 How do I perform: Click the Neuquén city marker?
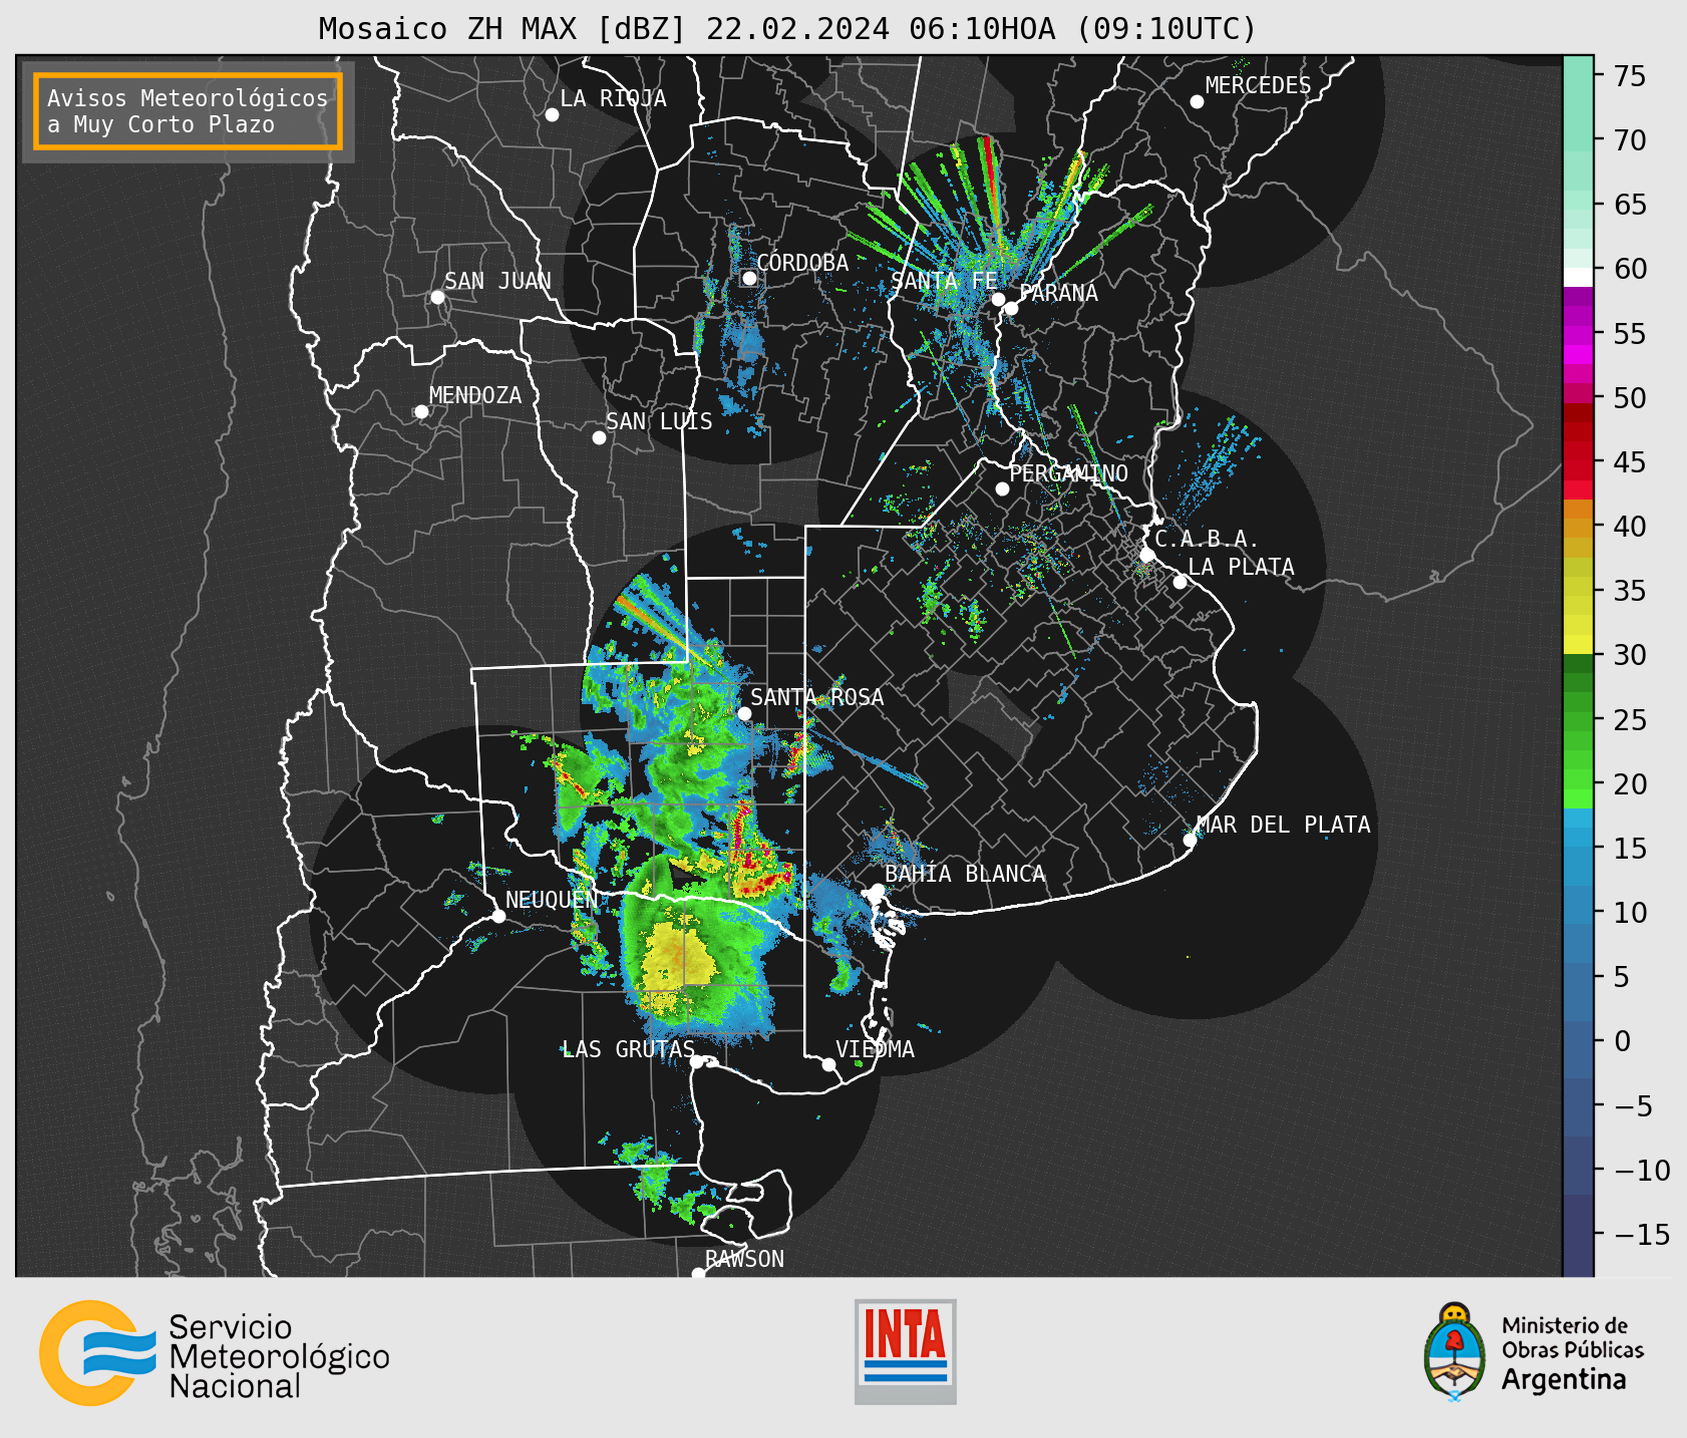pyautogui.click(x=498, y=916)
